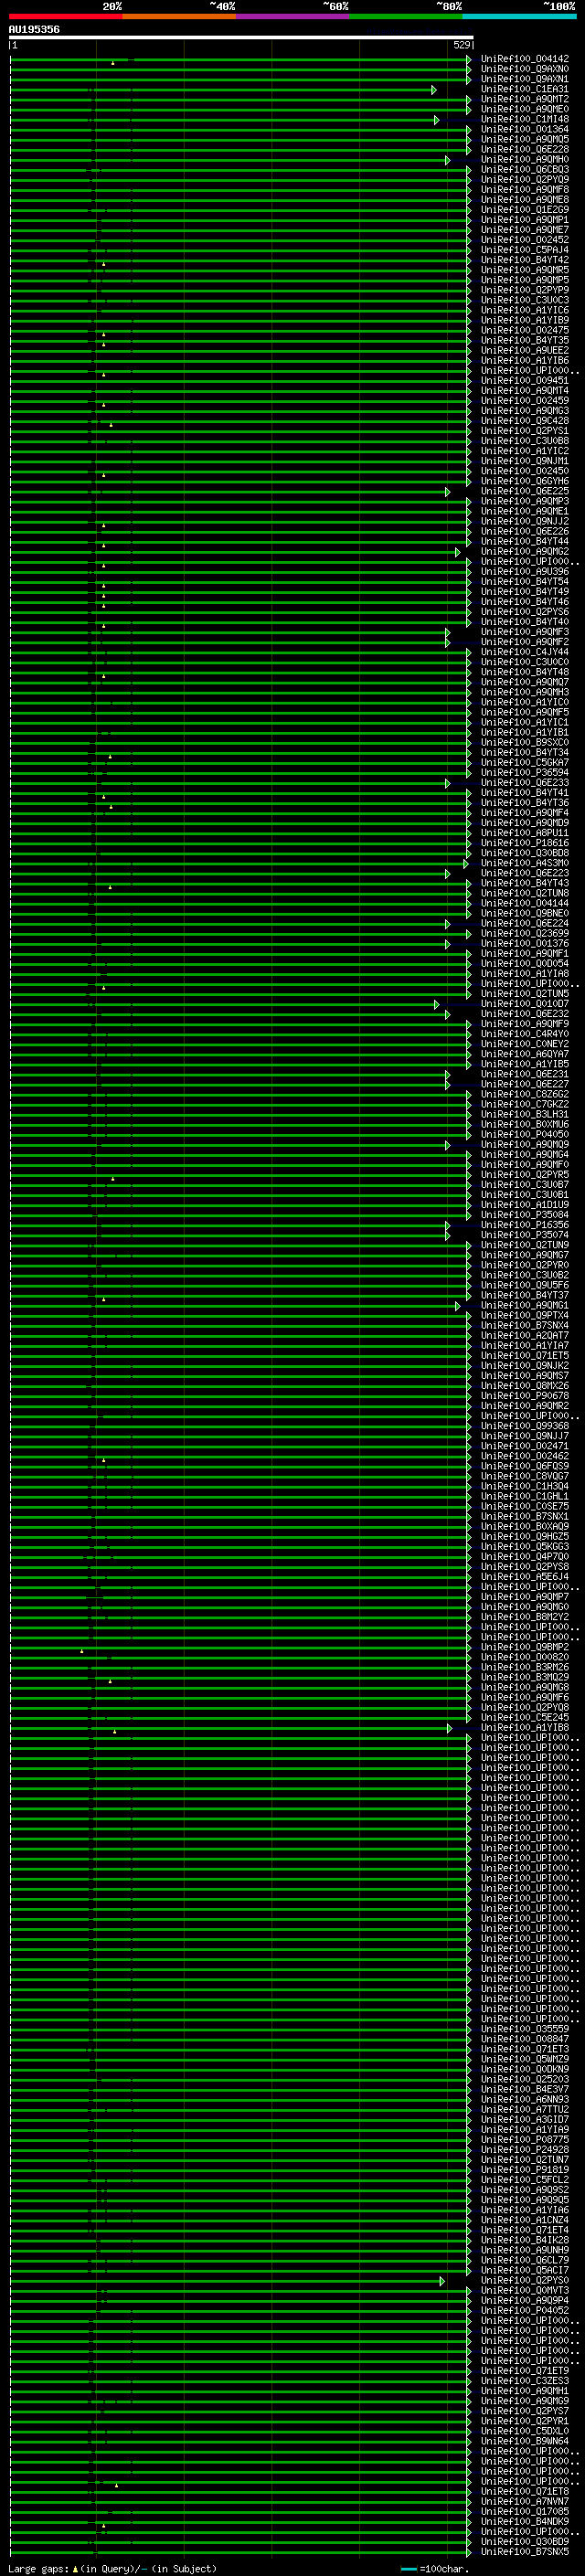The height and width of the screenshot is (2576, 585).
Task: Select label UniRef100_B7SNX5
Action: [x=525, y=2551]
